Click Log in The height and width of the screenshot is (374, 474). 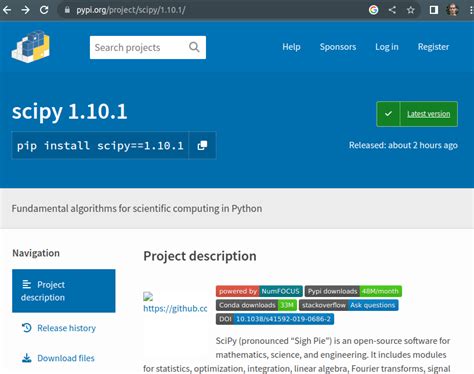coord(387,47)
